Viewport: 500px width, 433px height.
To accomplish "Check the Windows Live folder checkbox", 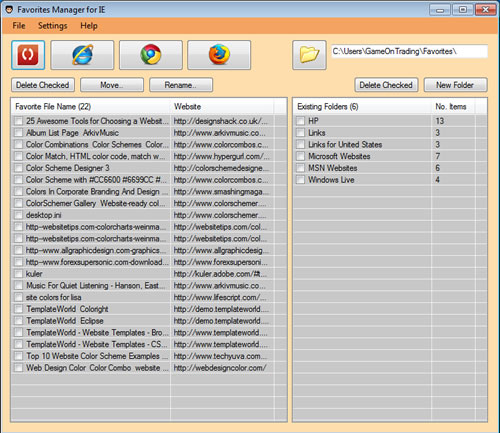I will [x=301, y=180].
